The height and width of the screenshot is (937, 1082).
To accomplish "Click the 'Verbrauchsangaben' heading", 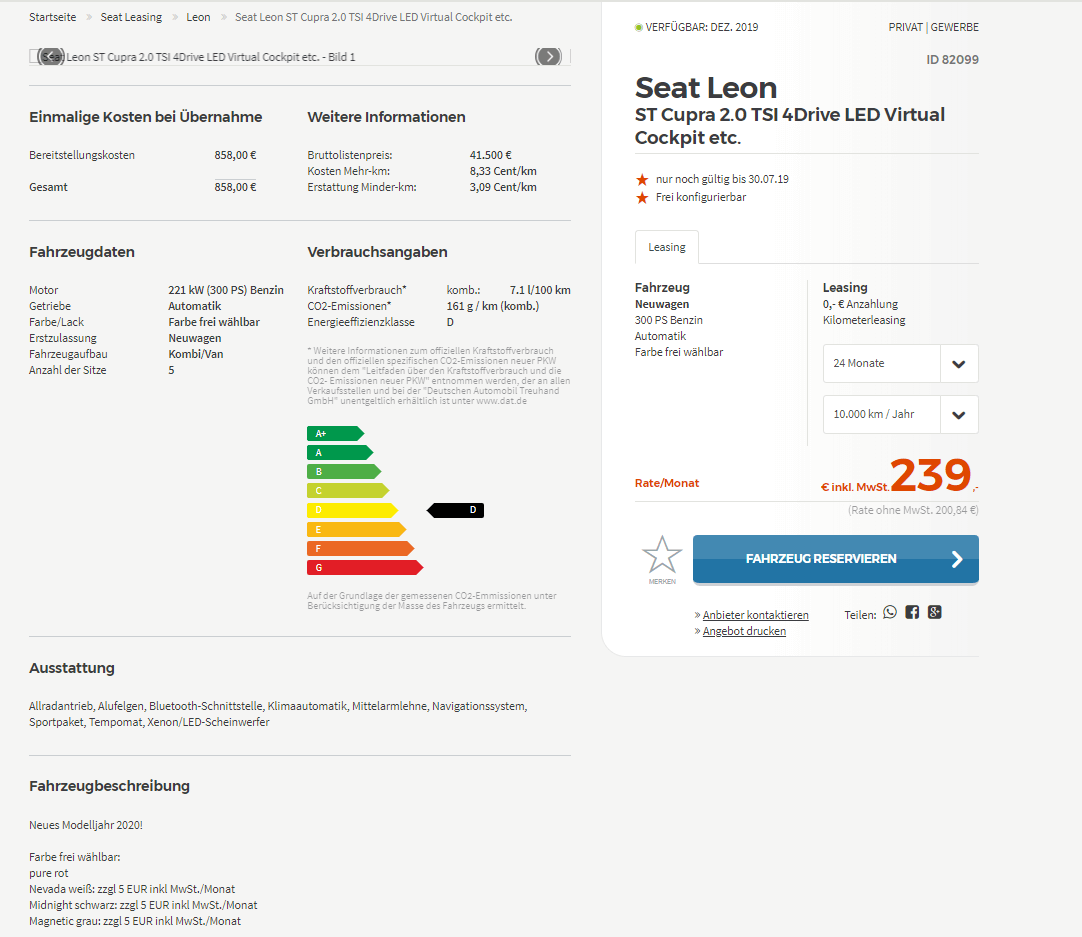I will point(377,252).
